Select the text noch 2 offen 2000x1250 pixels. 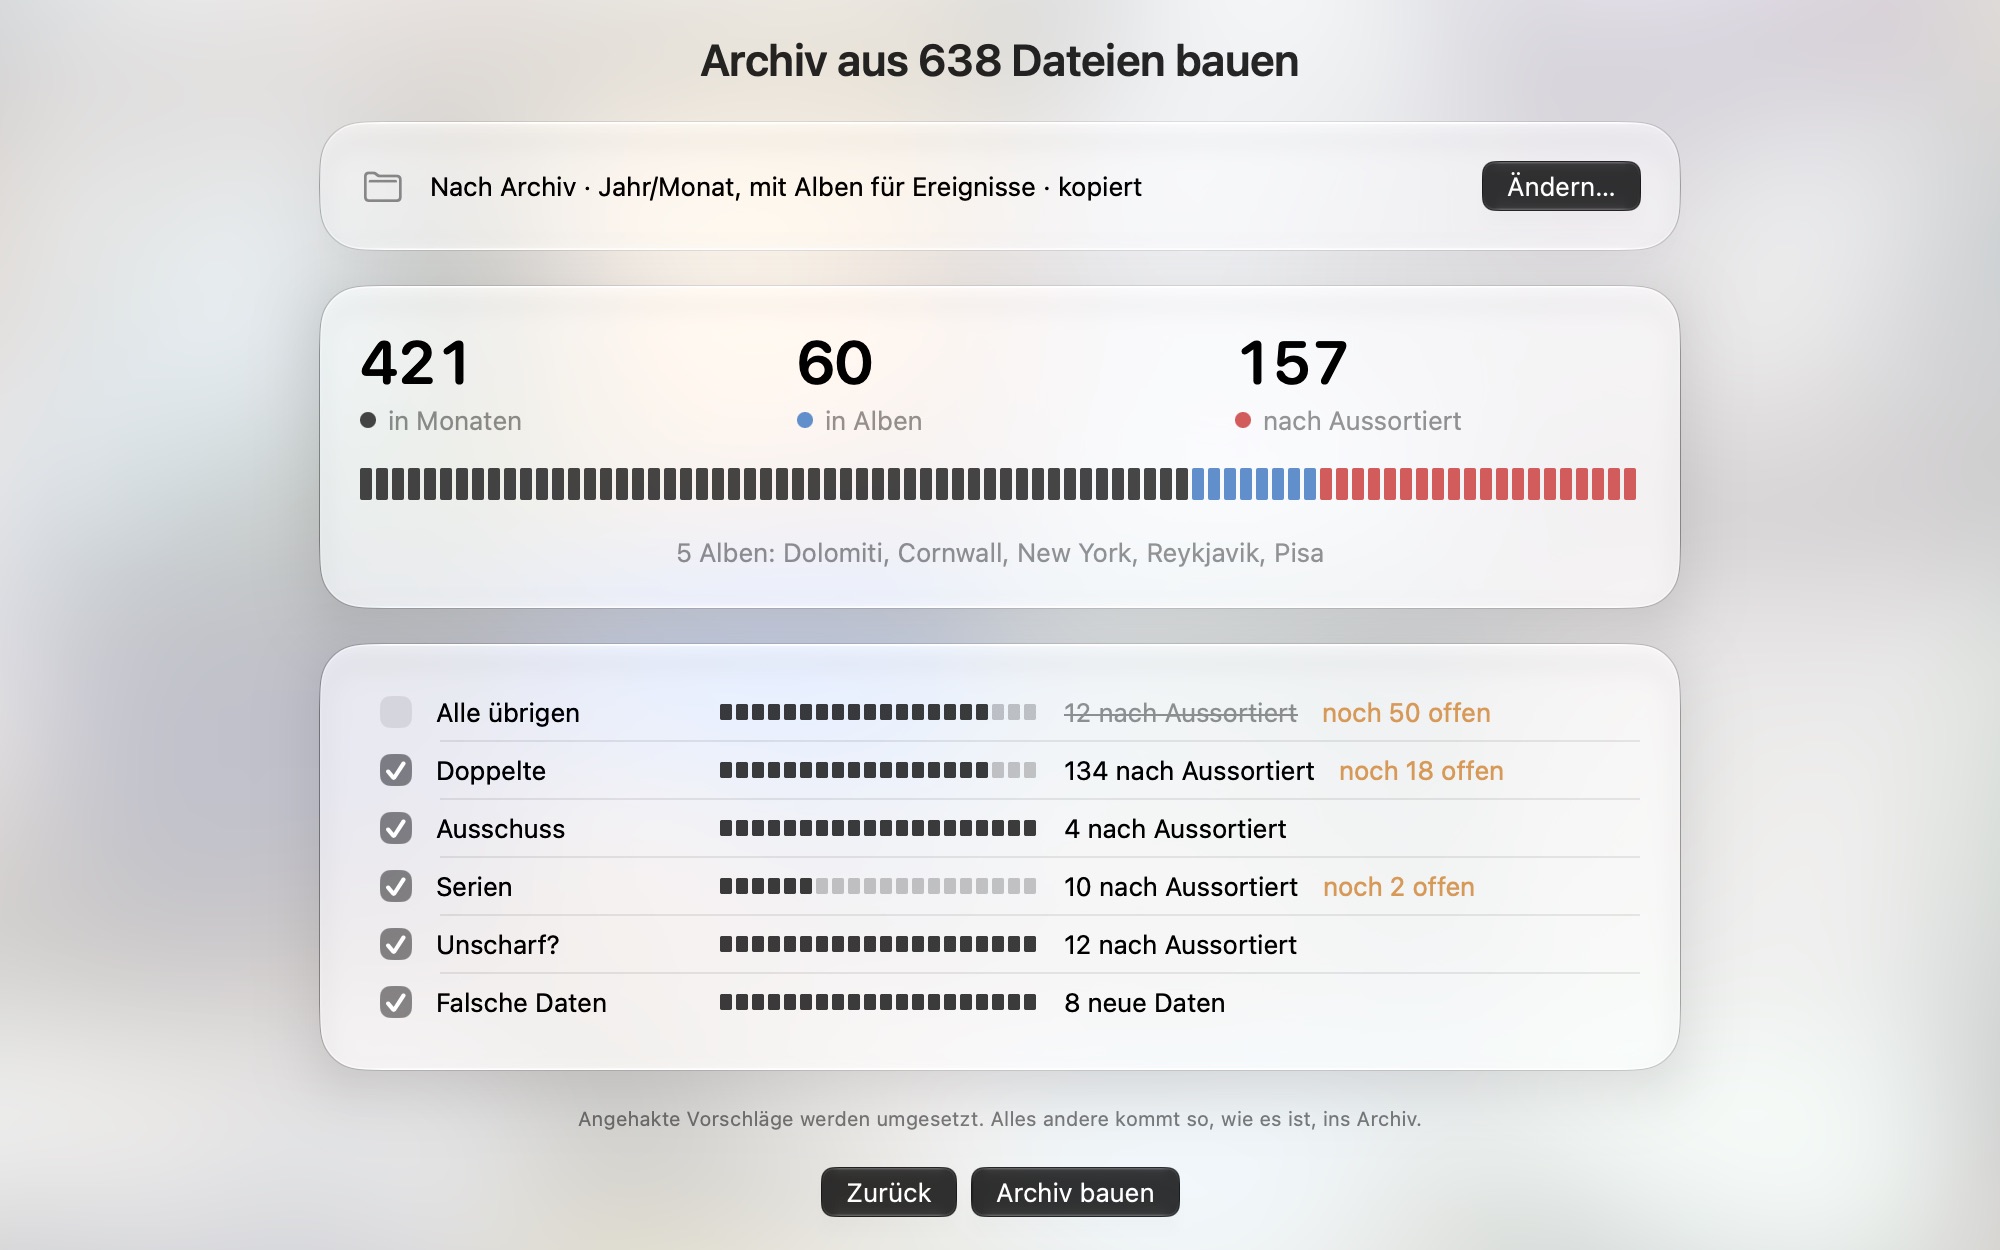[1398, 887]
